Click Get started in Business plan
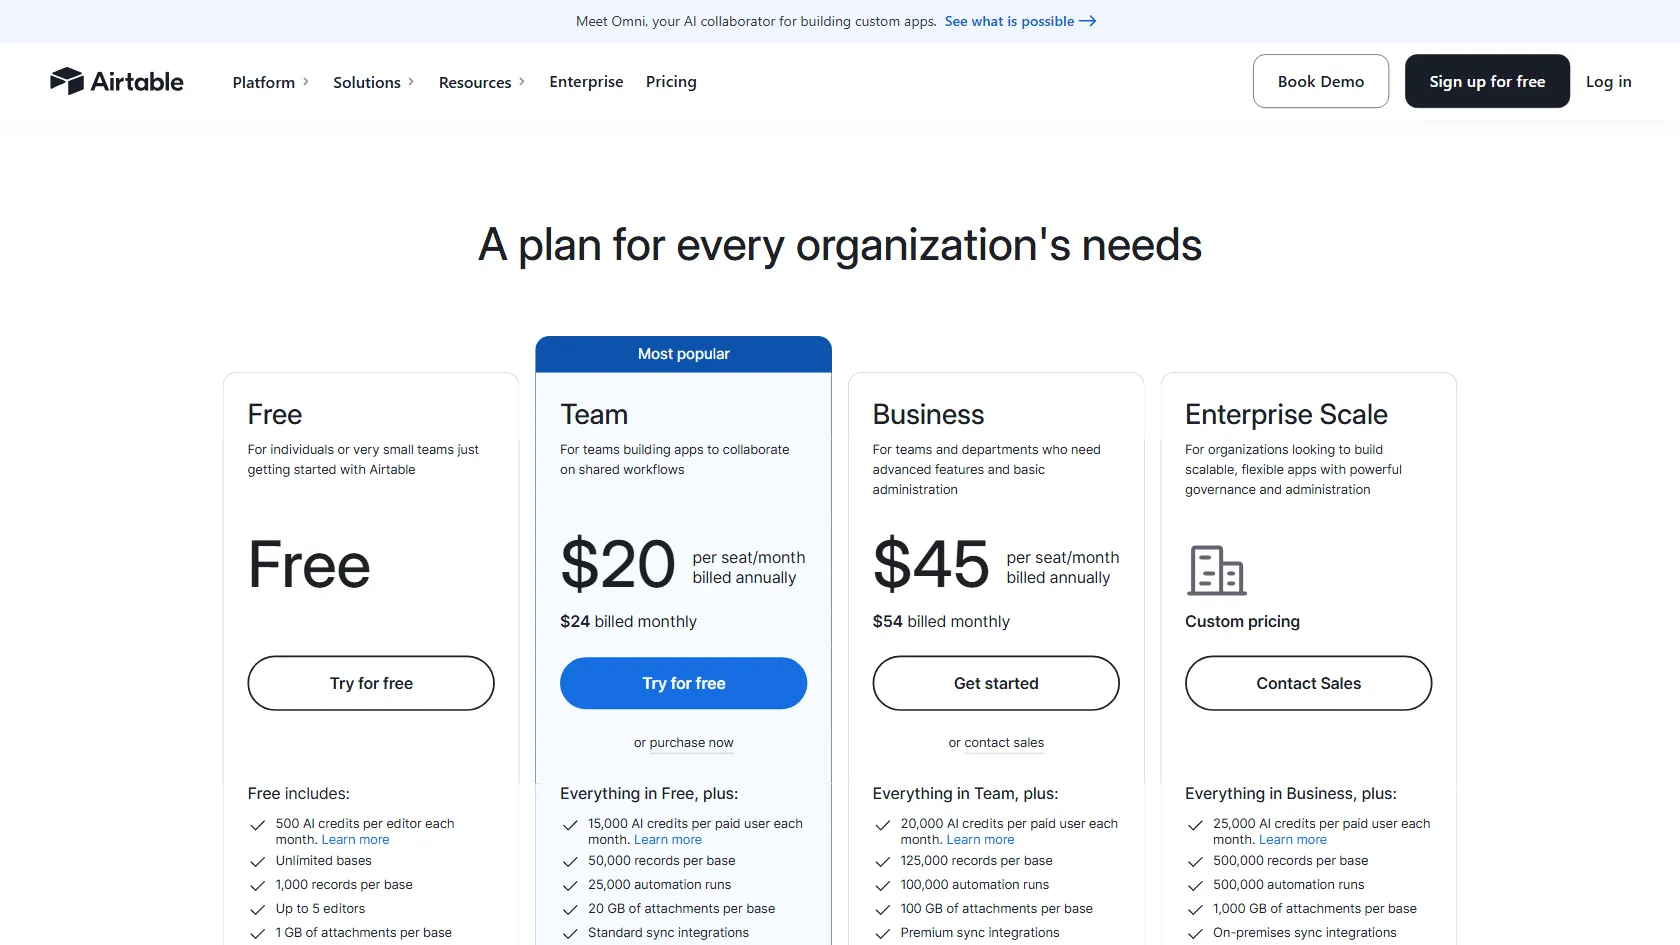This screenshot has width=1680, height=945. pyautogui.click(x=996, y=683)
